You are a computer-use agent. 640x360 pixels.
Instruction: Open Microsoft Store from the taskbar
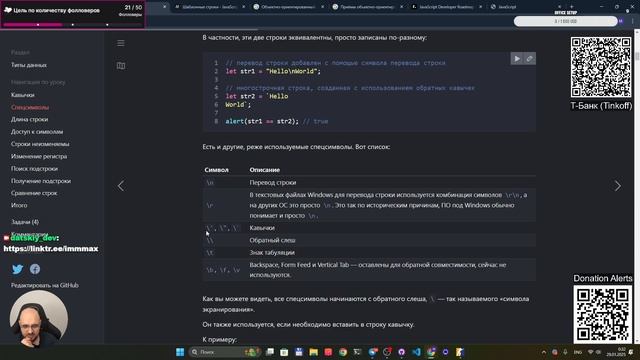tap(284, 352)
